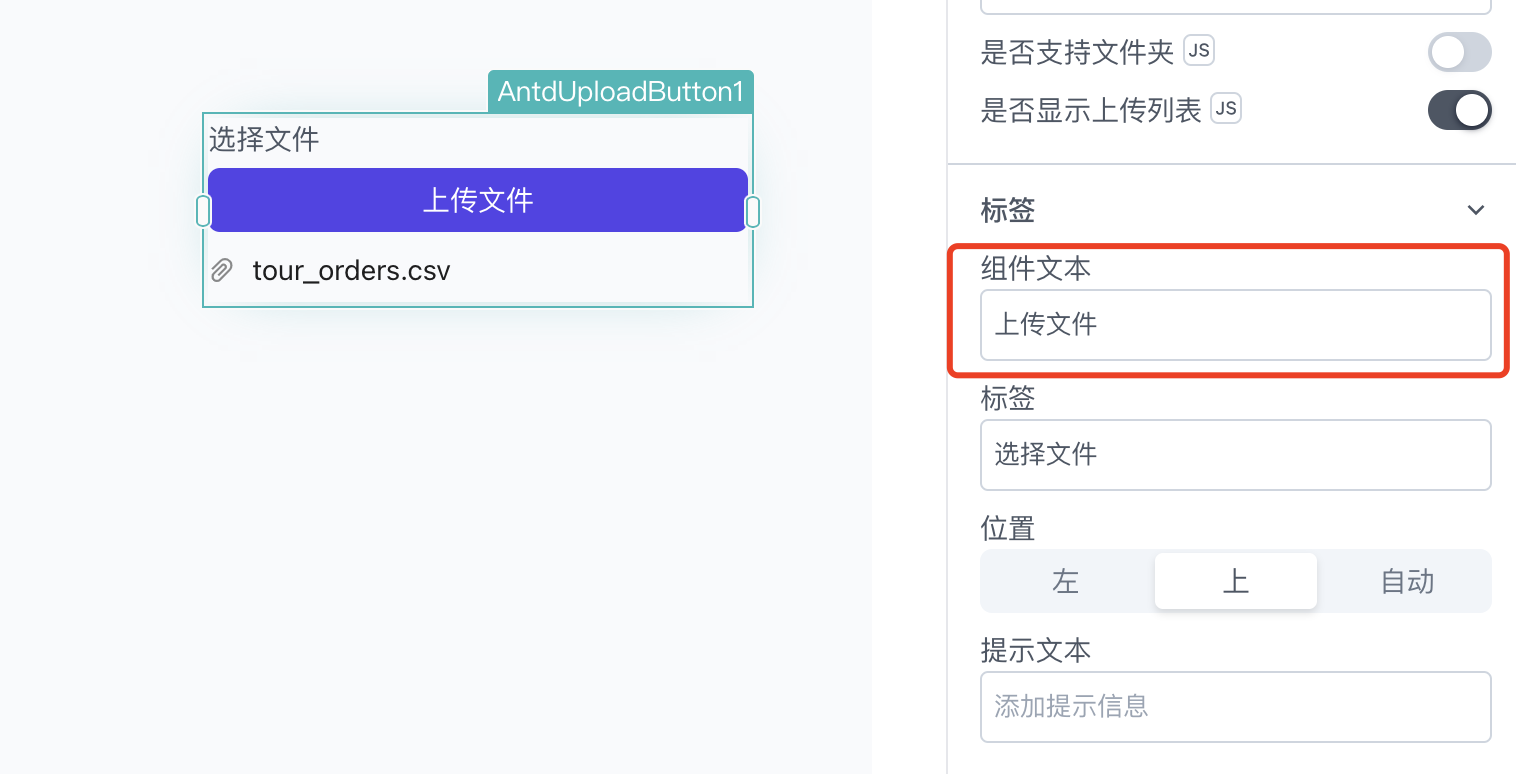1516x774 pixels.
Task: Select the 自动 position option
Action: click(1407, 581)
